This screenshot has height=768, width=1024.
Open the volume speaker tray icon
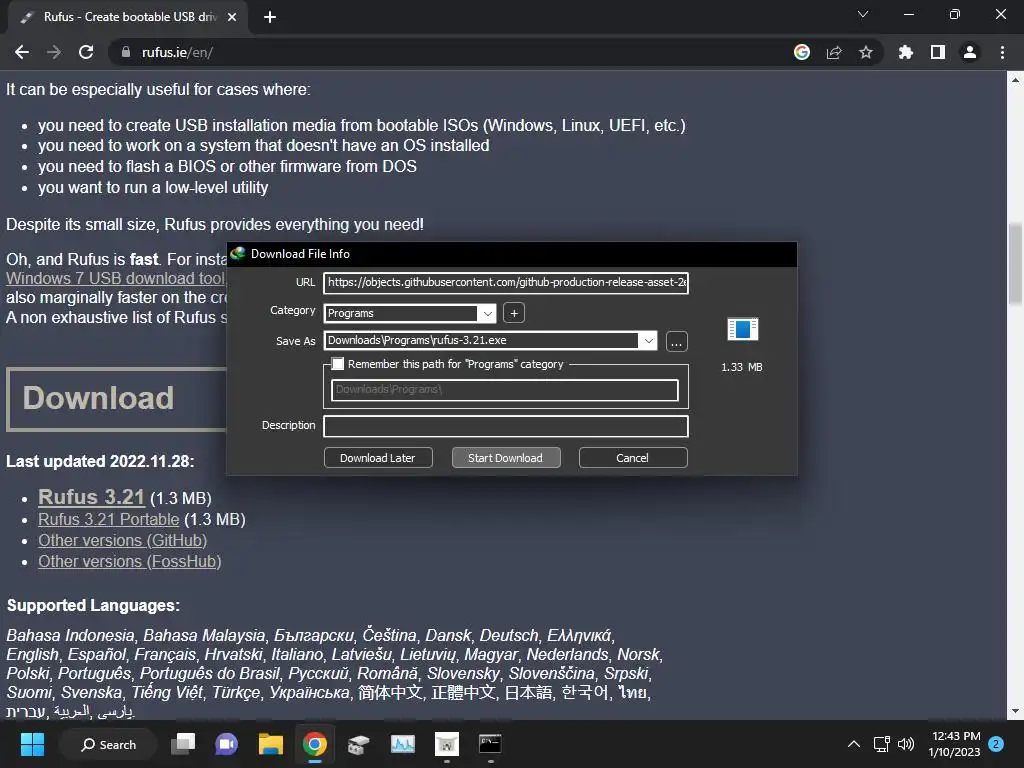point(906,744)
